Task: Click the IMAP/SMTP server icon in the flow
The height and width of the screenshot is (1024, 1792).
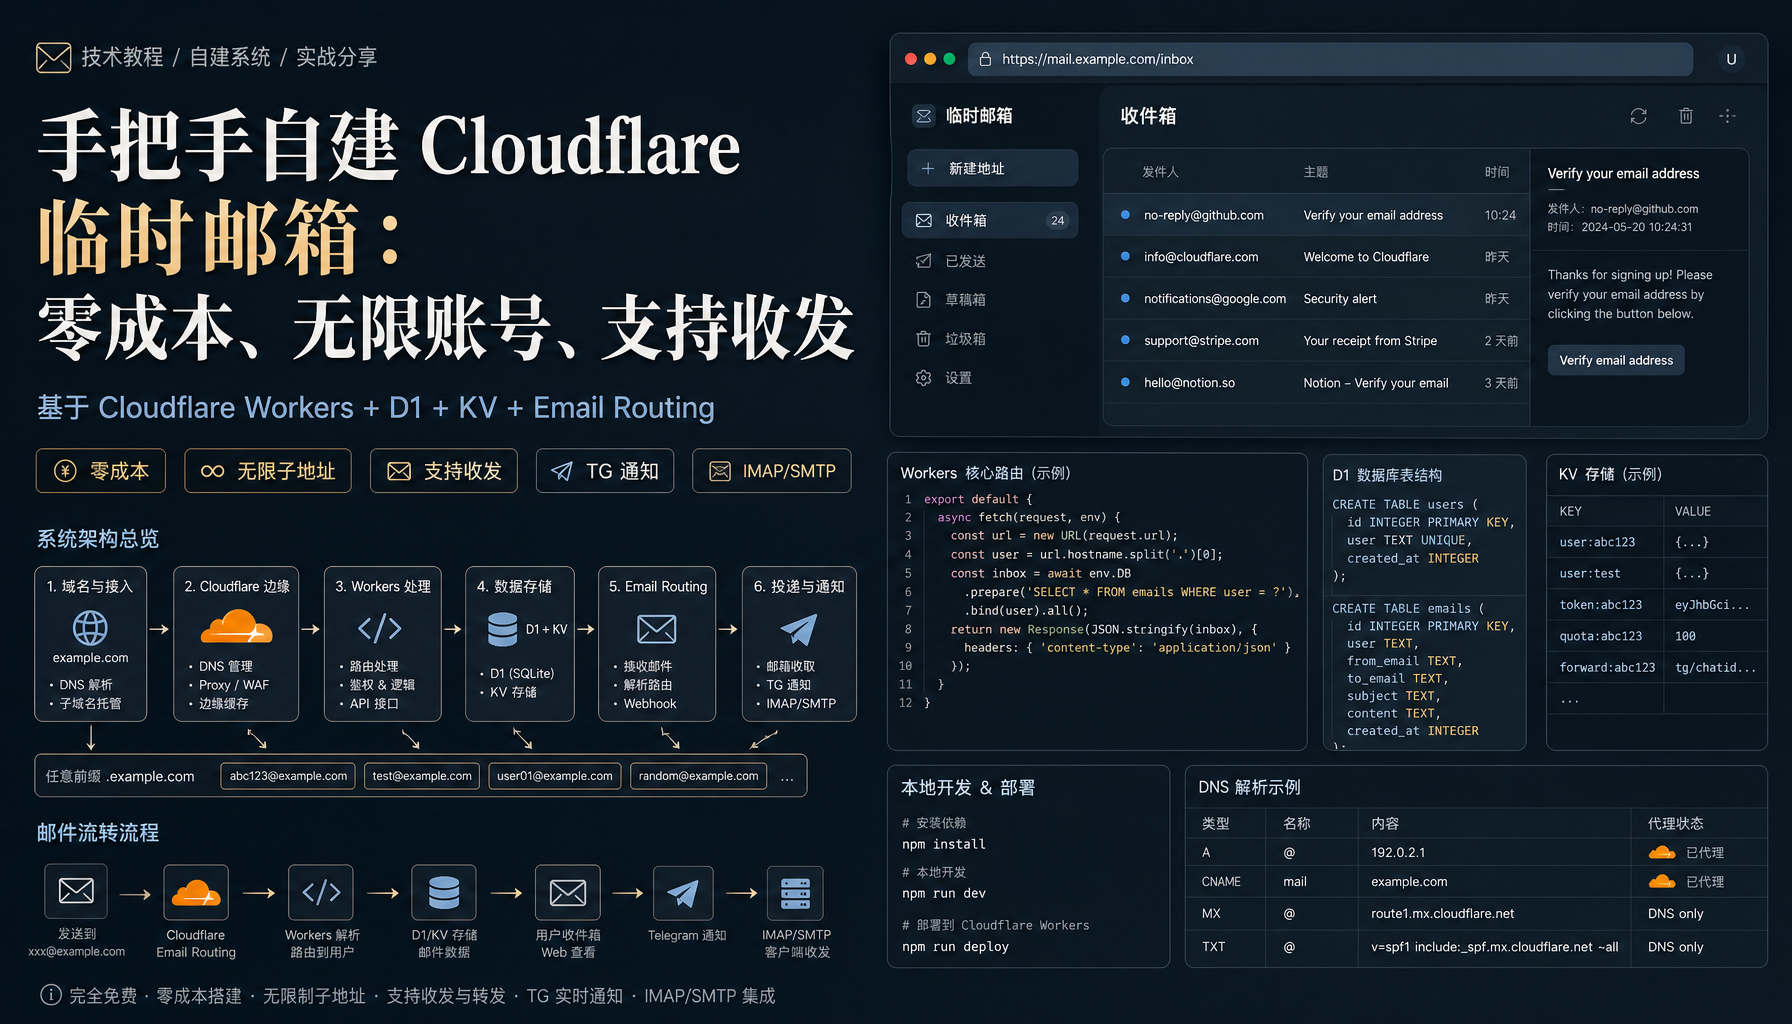Action: coord(795,893)
